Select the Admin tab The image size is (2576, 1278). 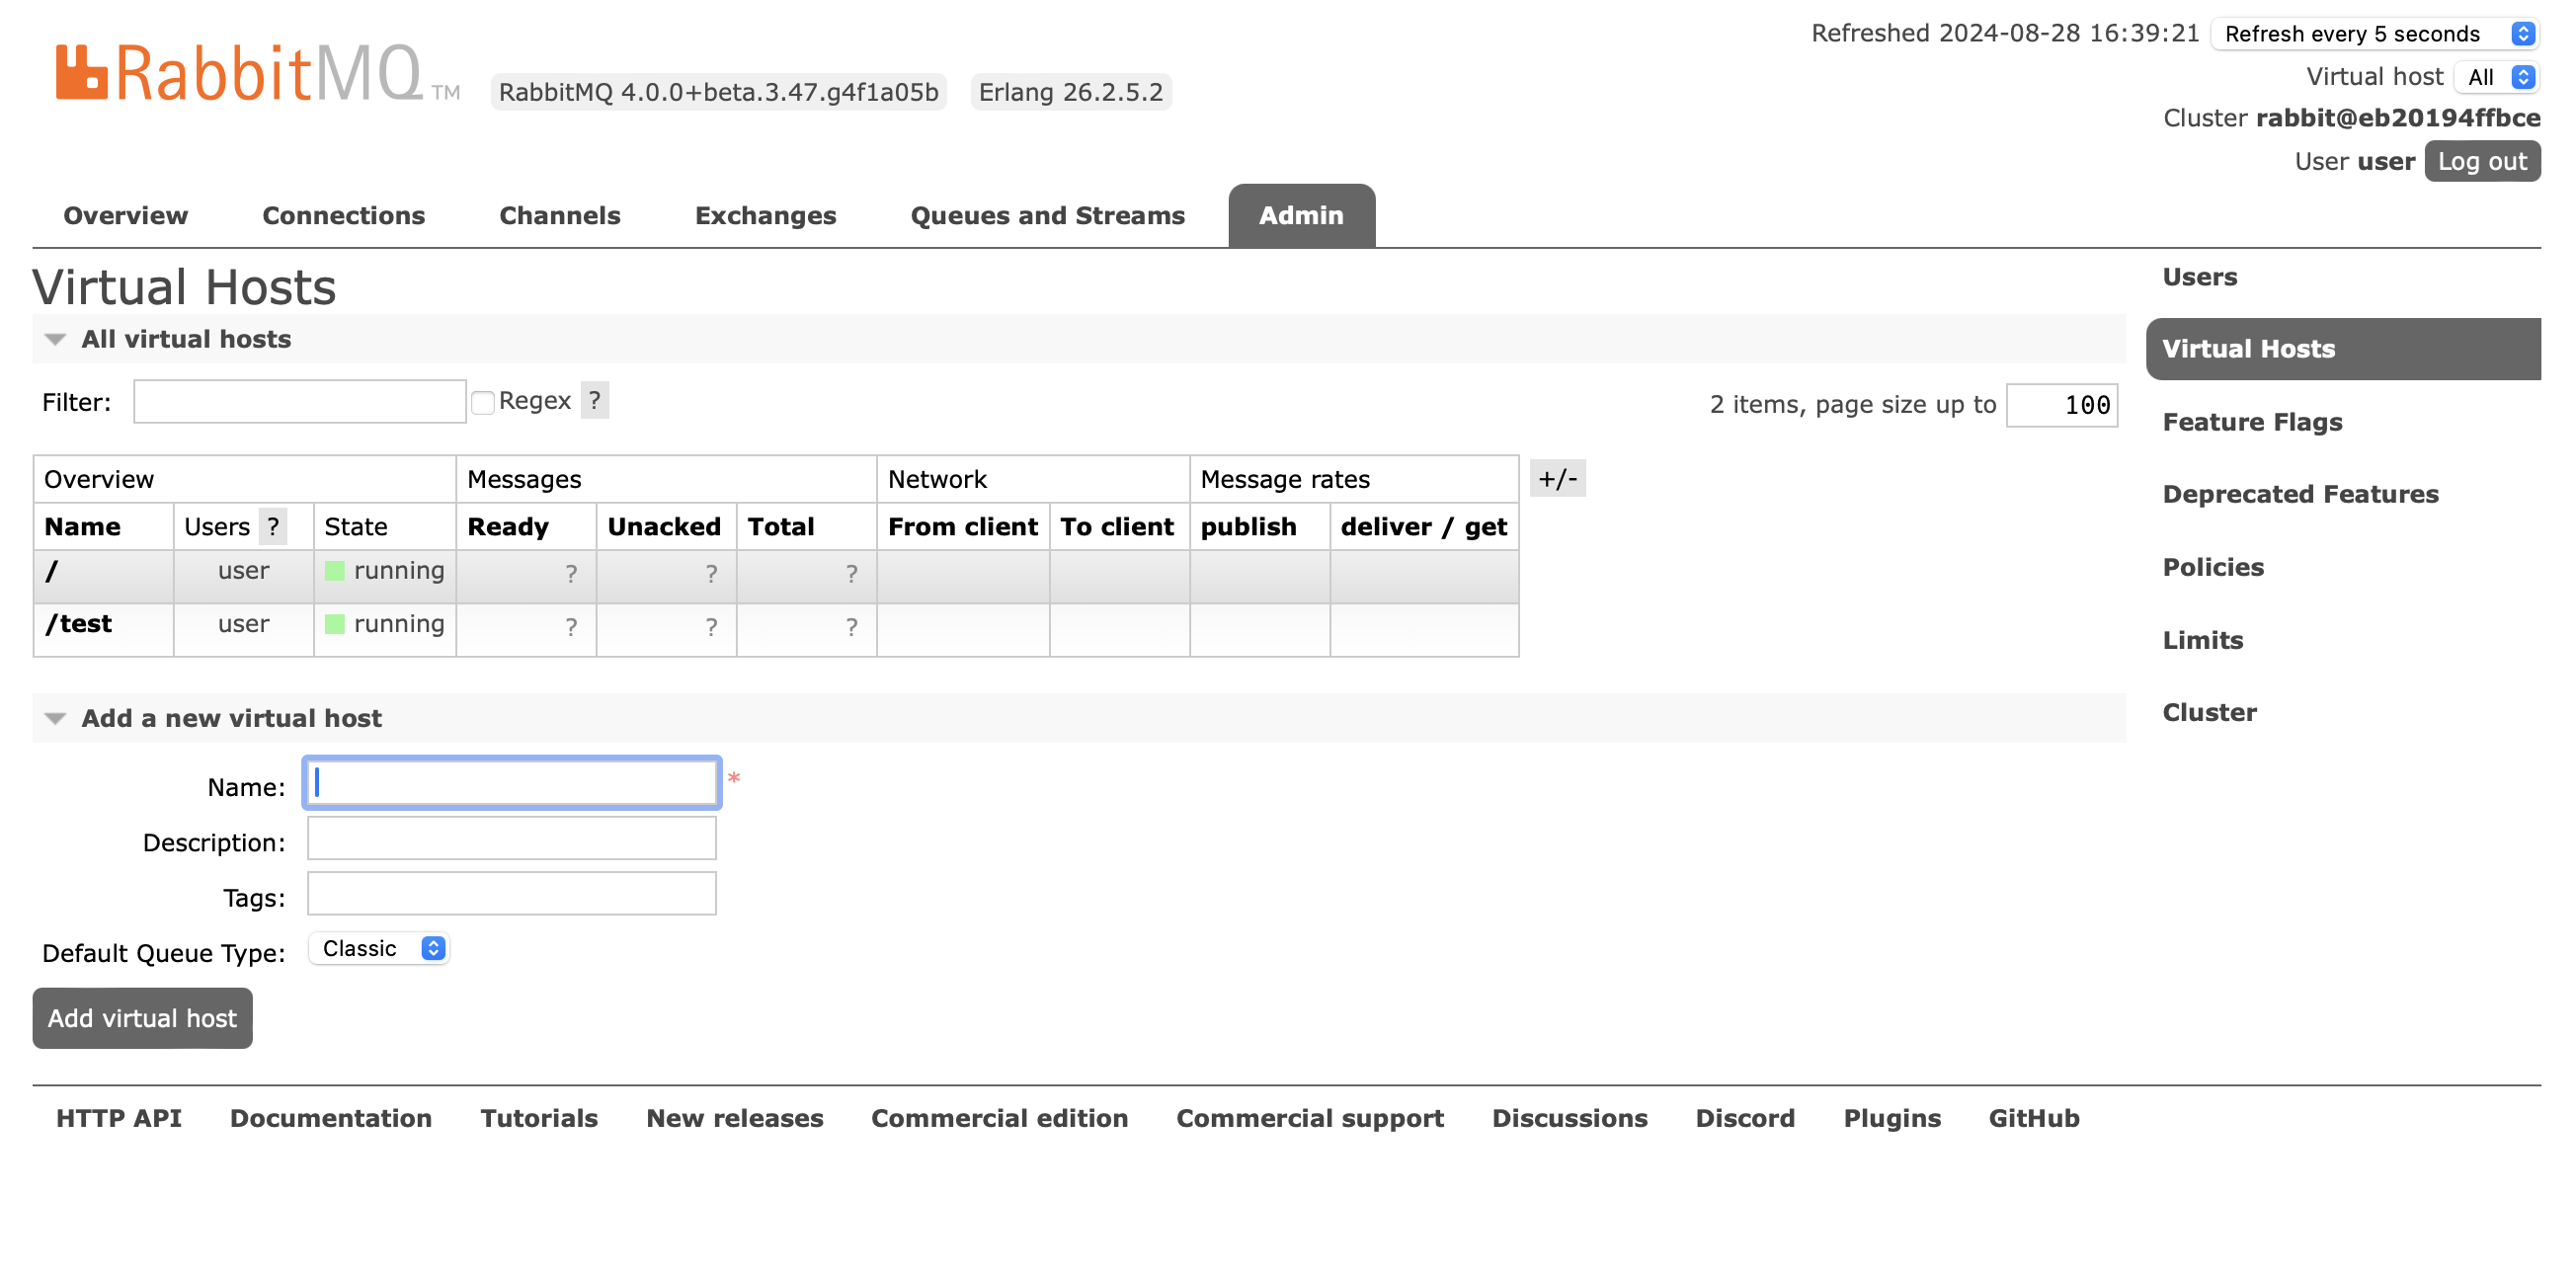pyautogui.click(x=1301, y=216)
